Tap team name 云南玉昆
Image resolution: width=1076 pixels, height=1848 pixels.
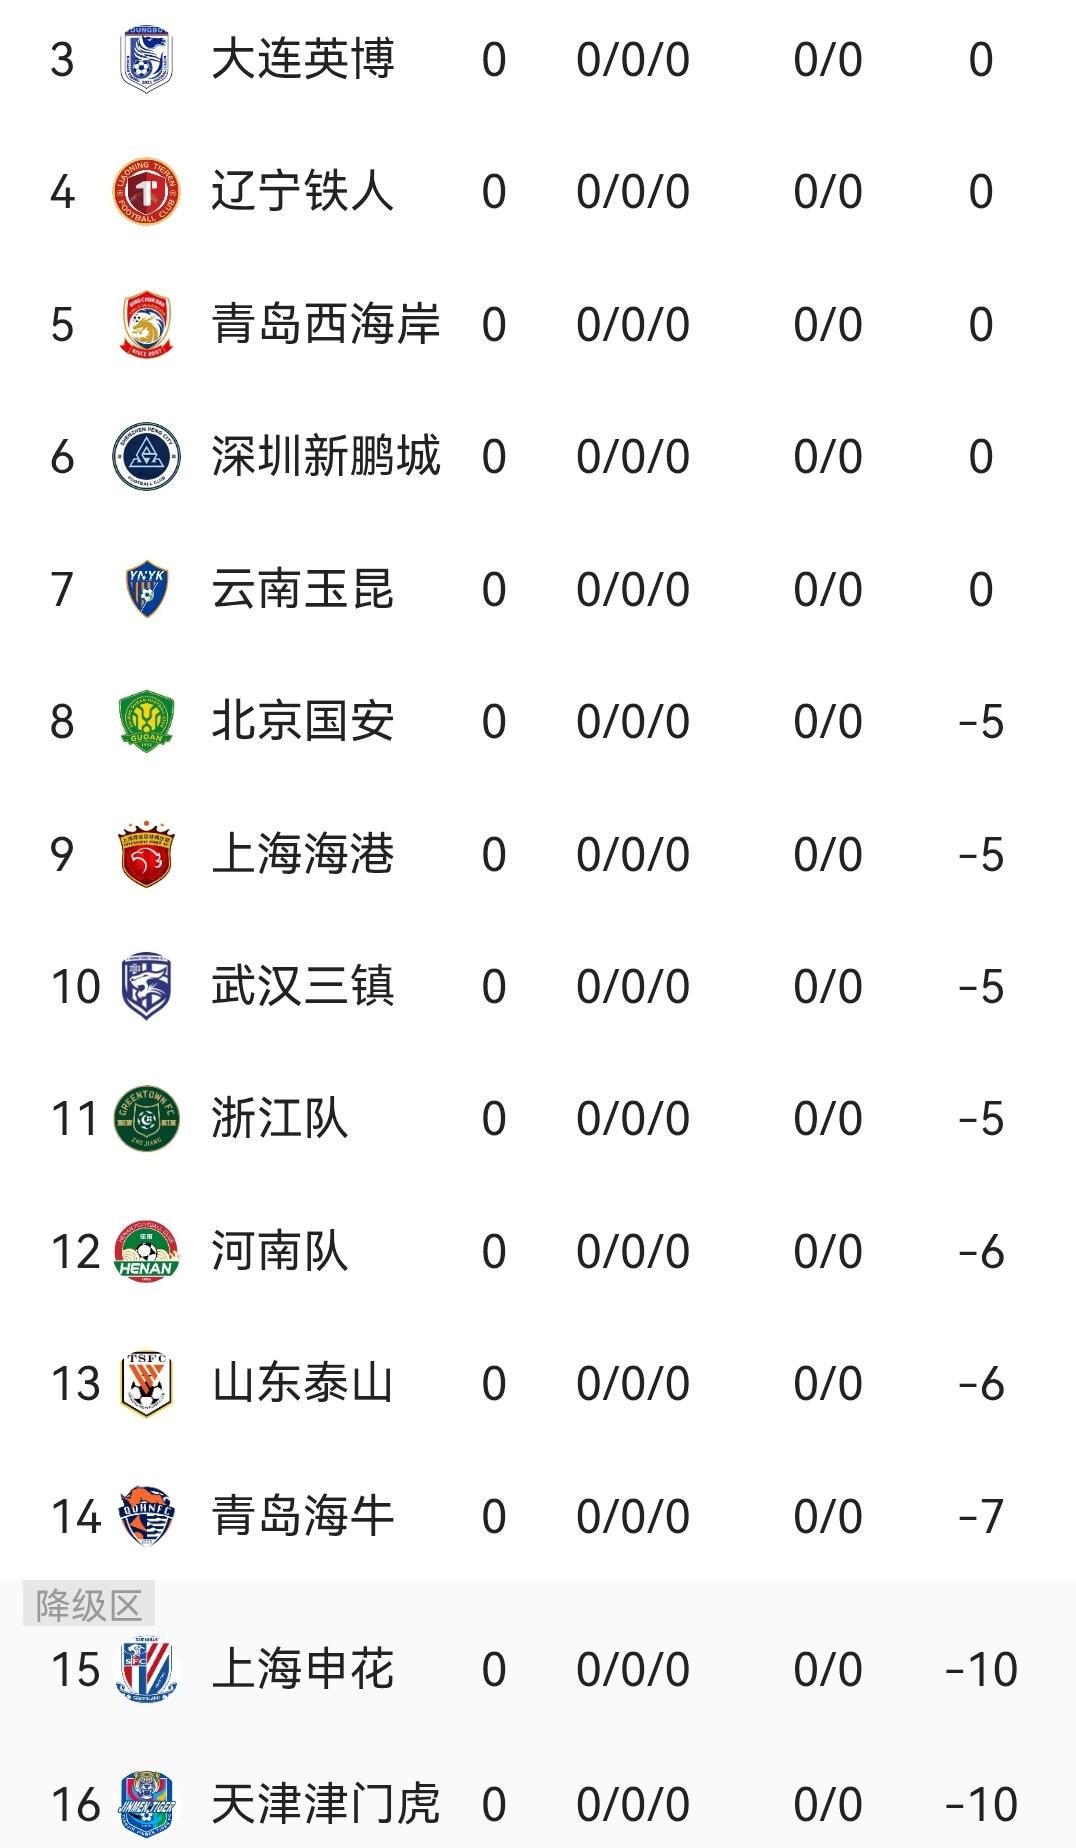click(x=303, y=589)
